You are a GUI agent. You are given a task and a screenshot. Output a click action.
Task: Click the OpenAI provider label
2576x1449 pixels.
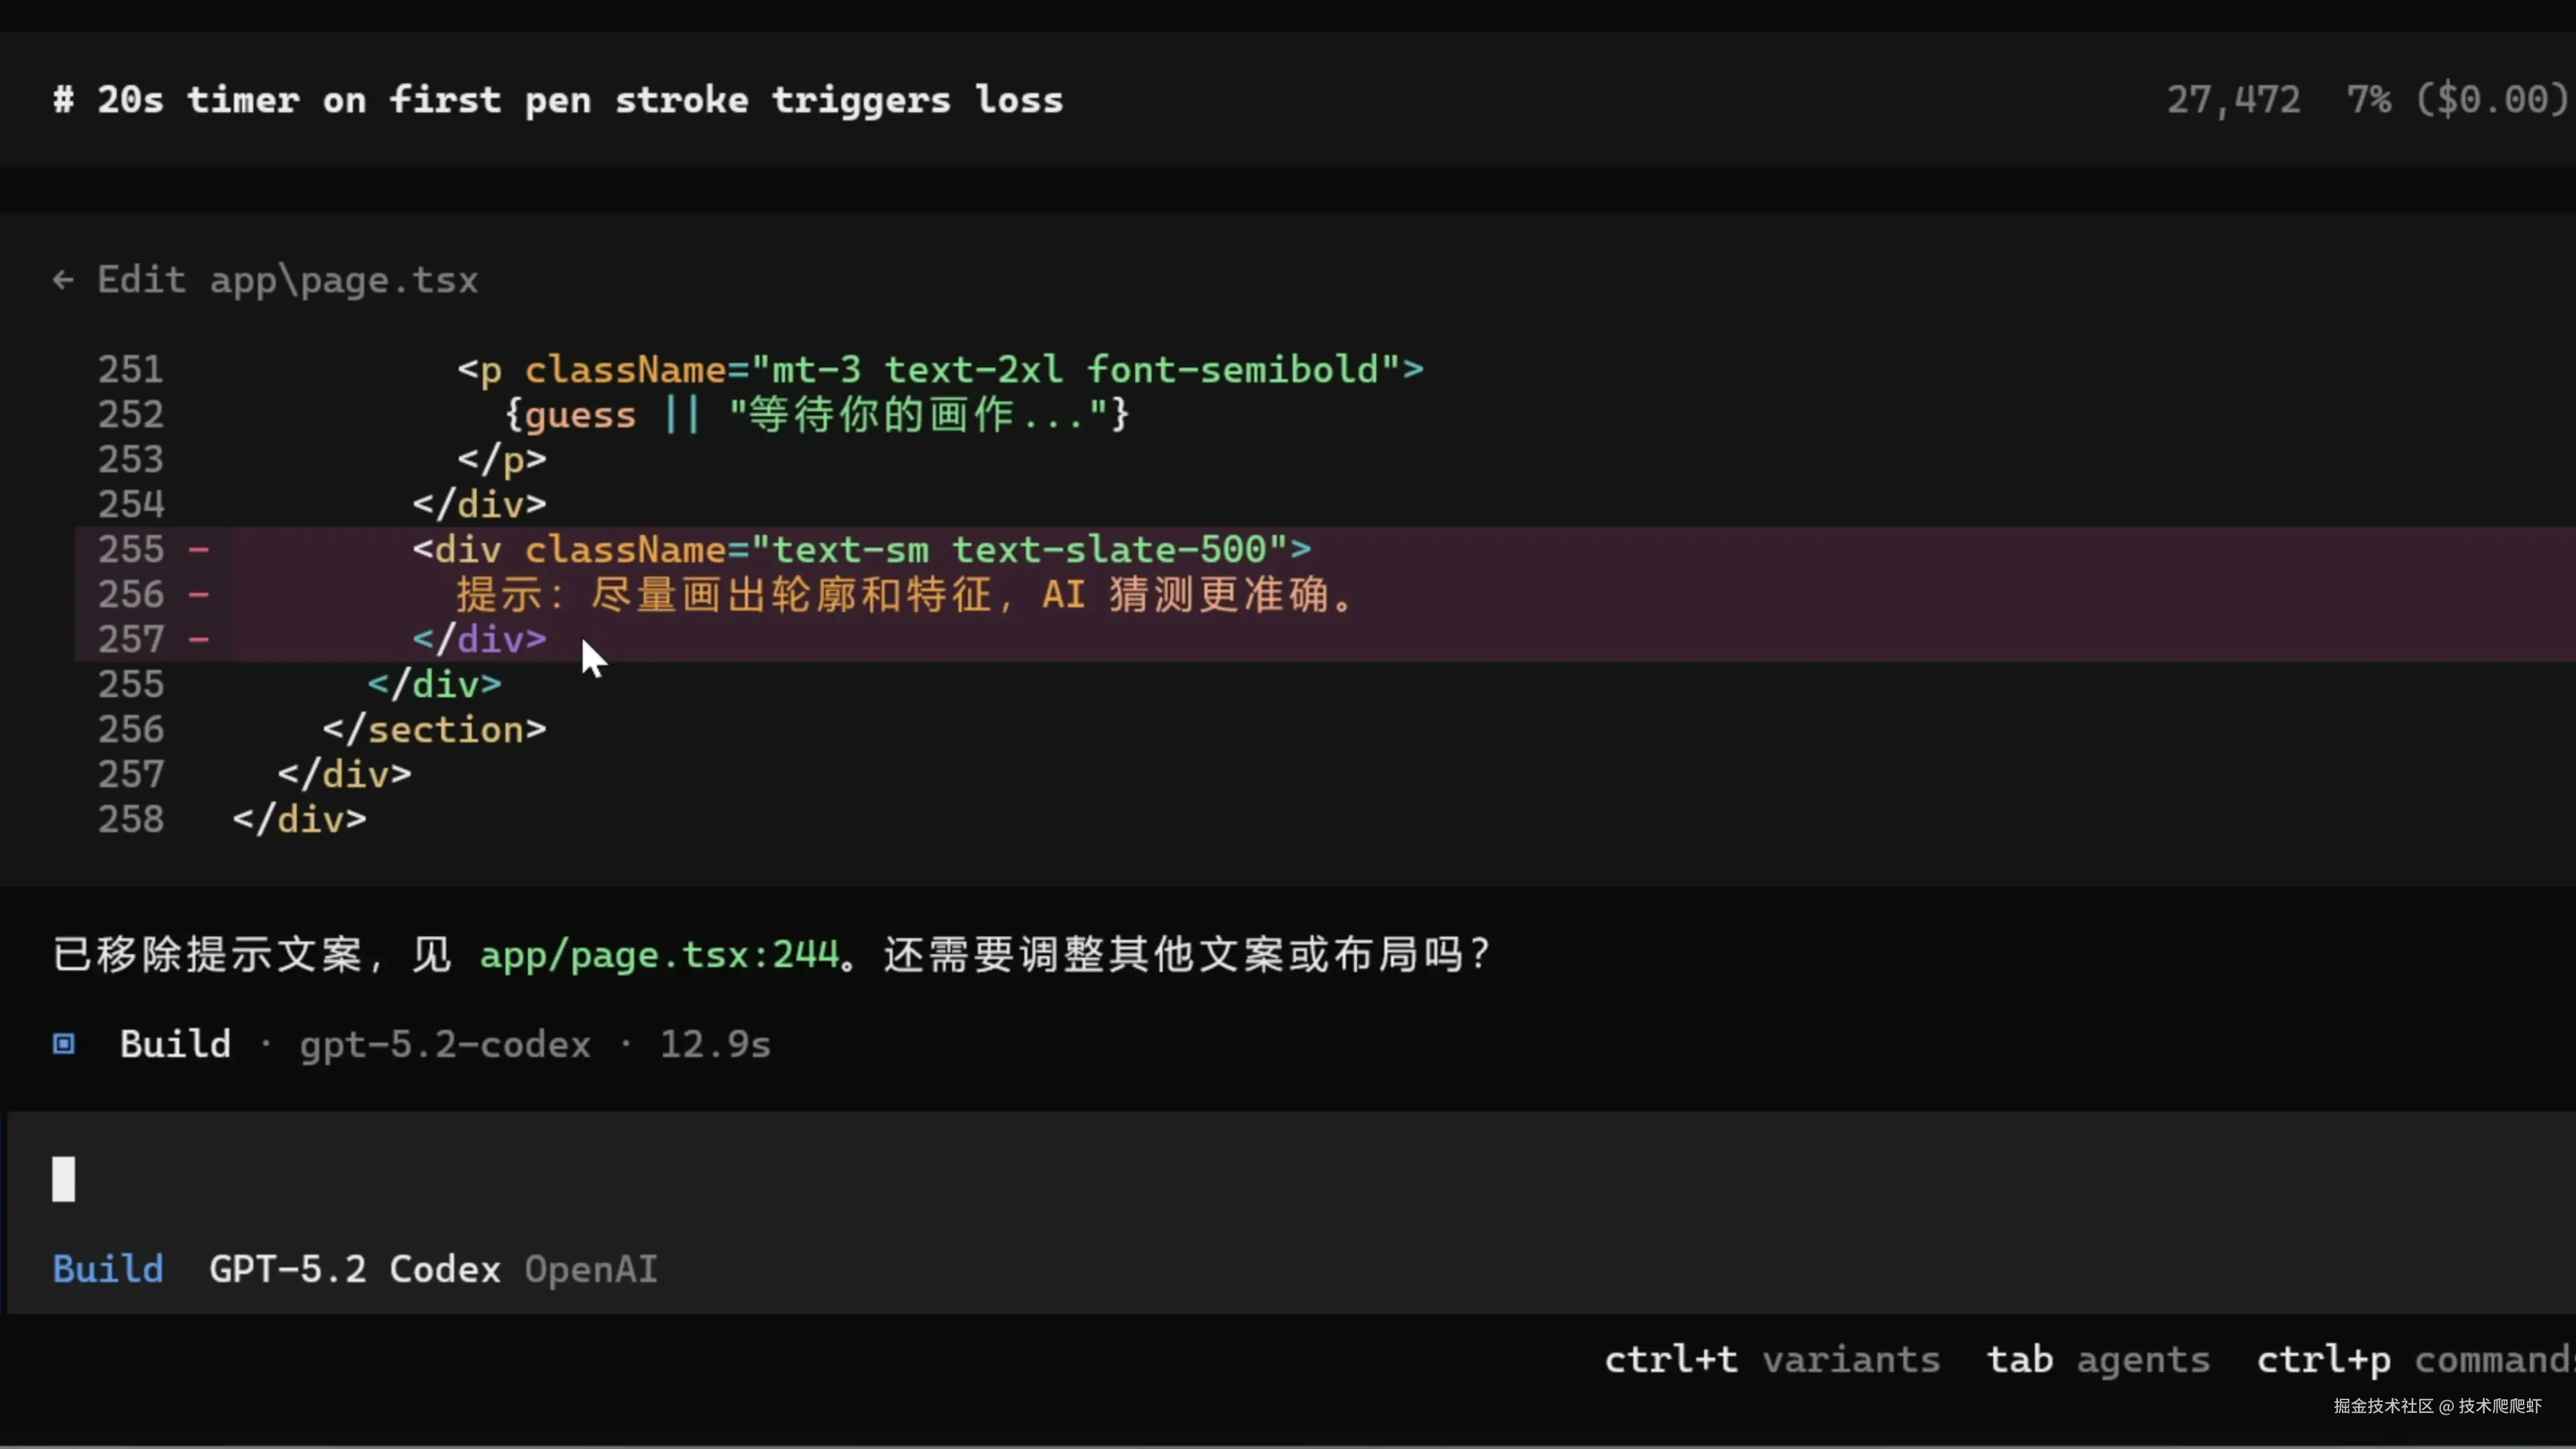(591, 1269)
